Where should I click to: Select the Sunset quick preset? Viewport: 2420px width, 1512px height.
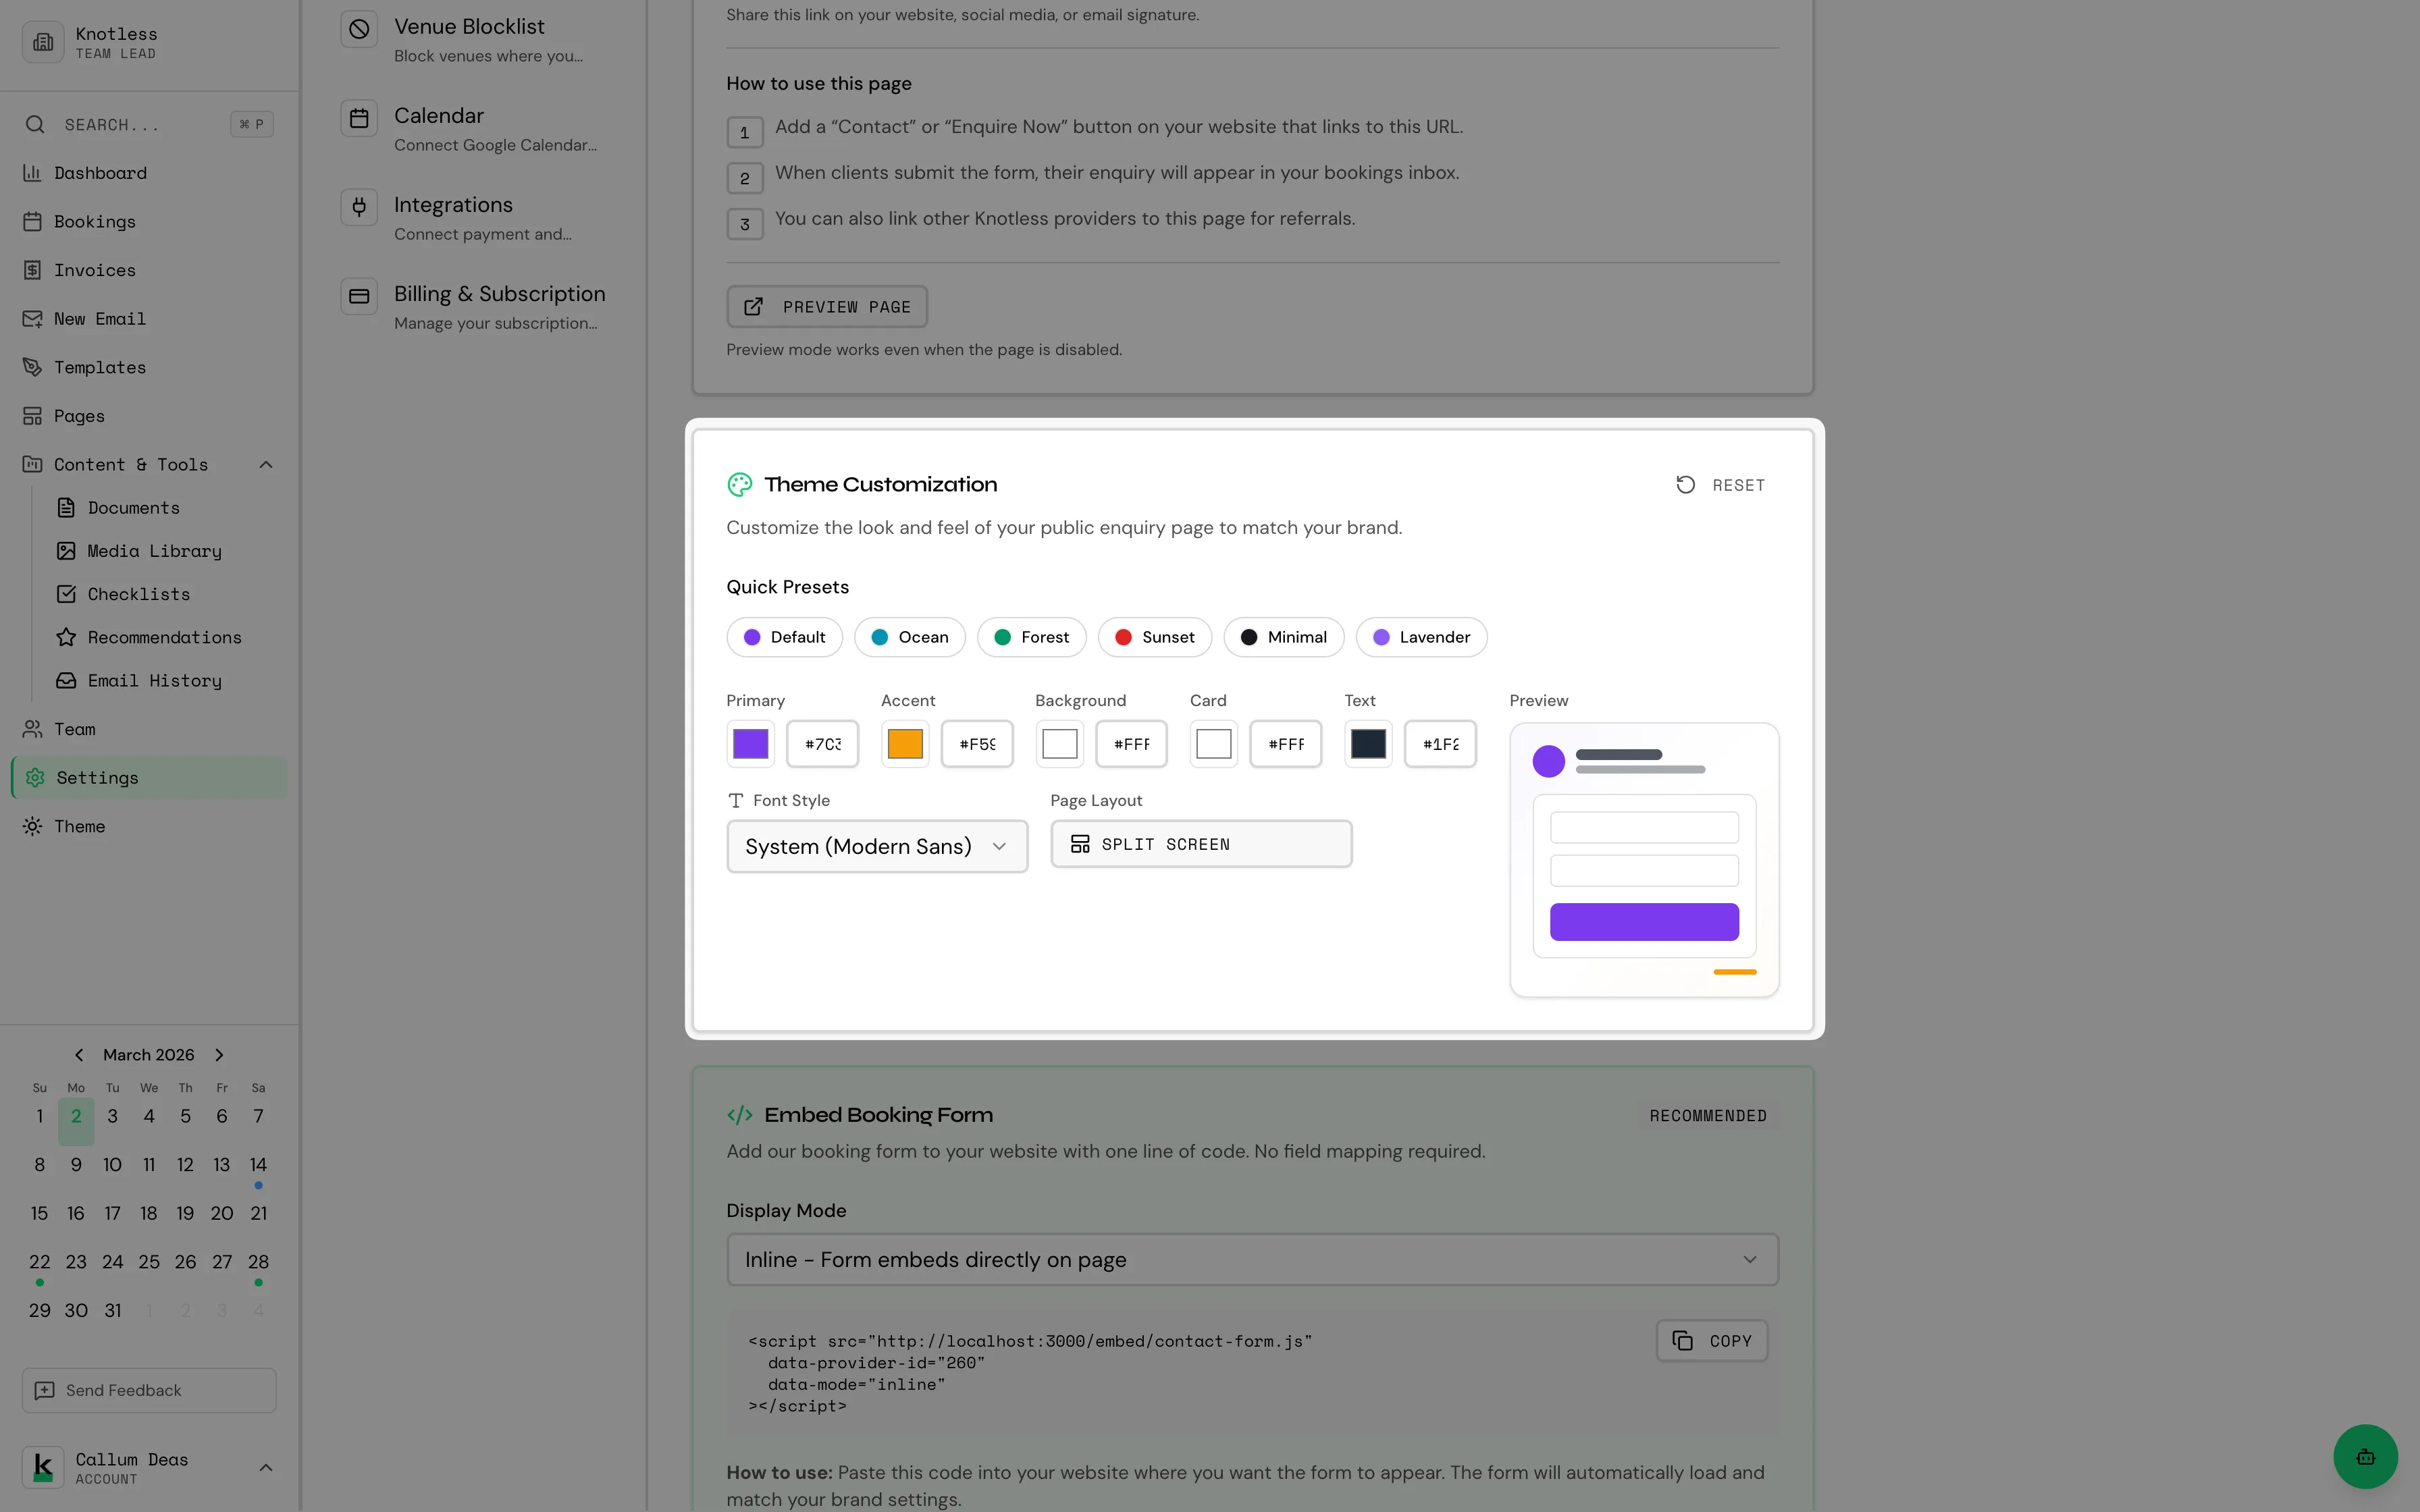click(1154, 637)
